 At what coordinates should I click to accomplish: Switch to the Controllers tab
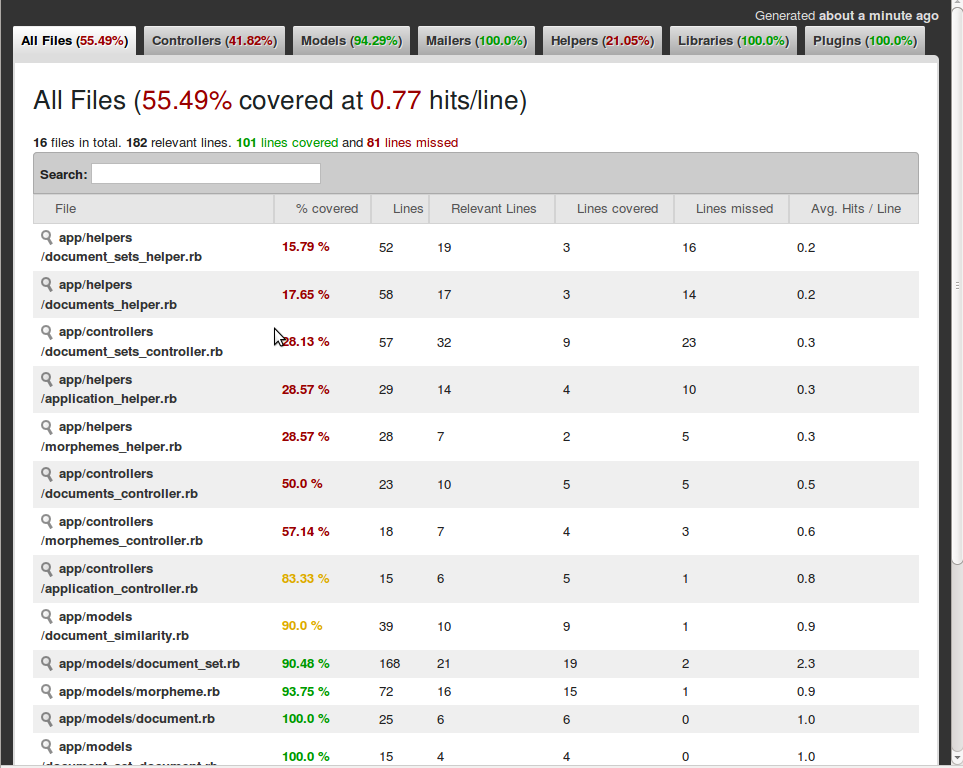point(214,41)
